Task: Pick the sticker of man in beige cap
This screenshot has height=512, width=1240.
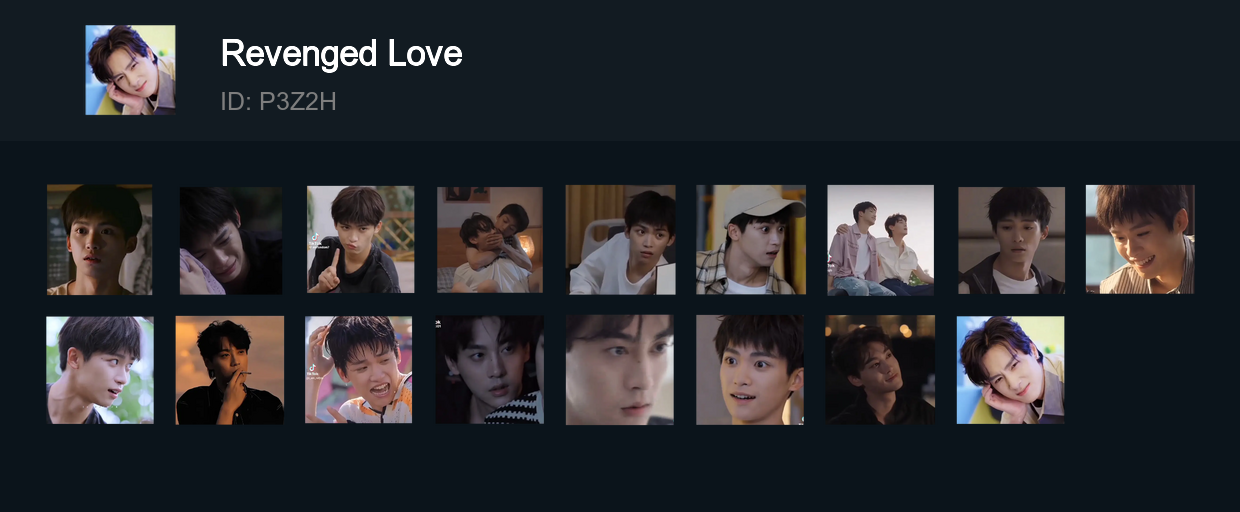Action: tap(751, 240)
